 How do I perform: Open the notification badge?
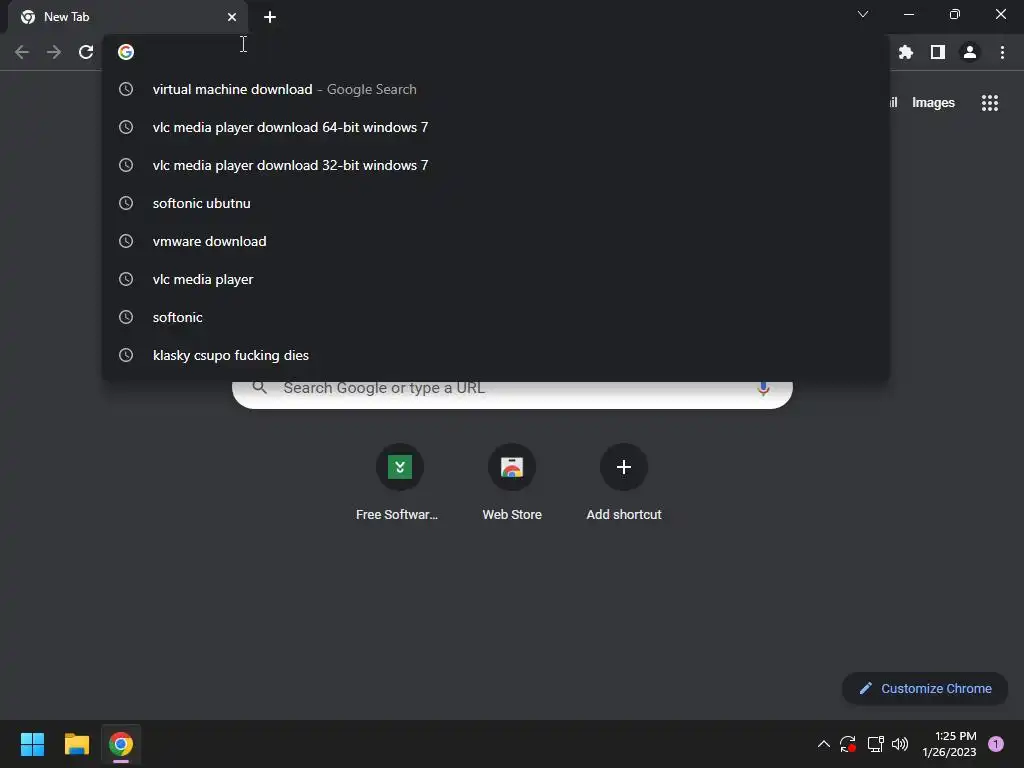pos(996,744)
